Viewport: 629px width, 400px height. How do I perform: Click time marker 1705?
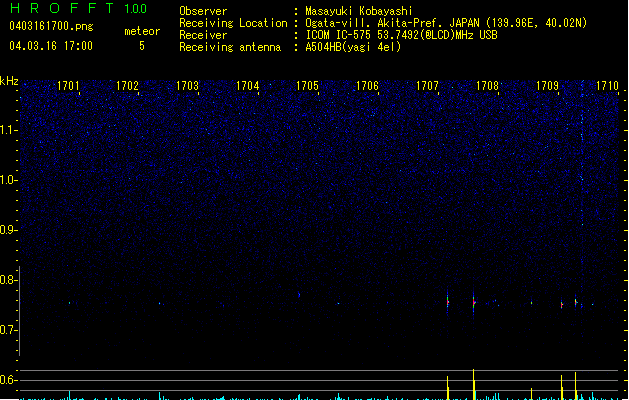point(307,86)
